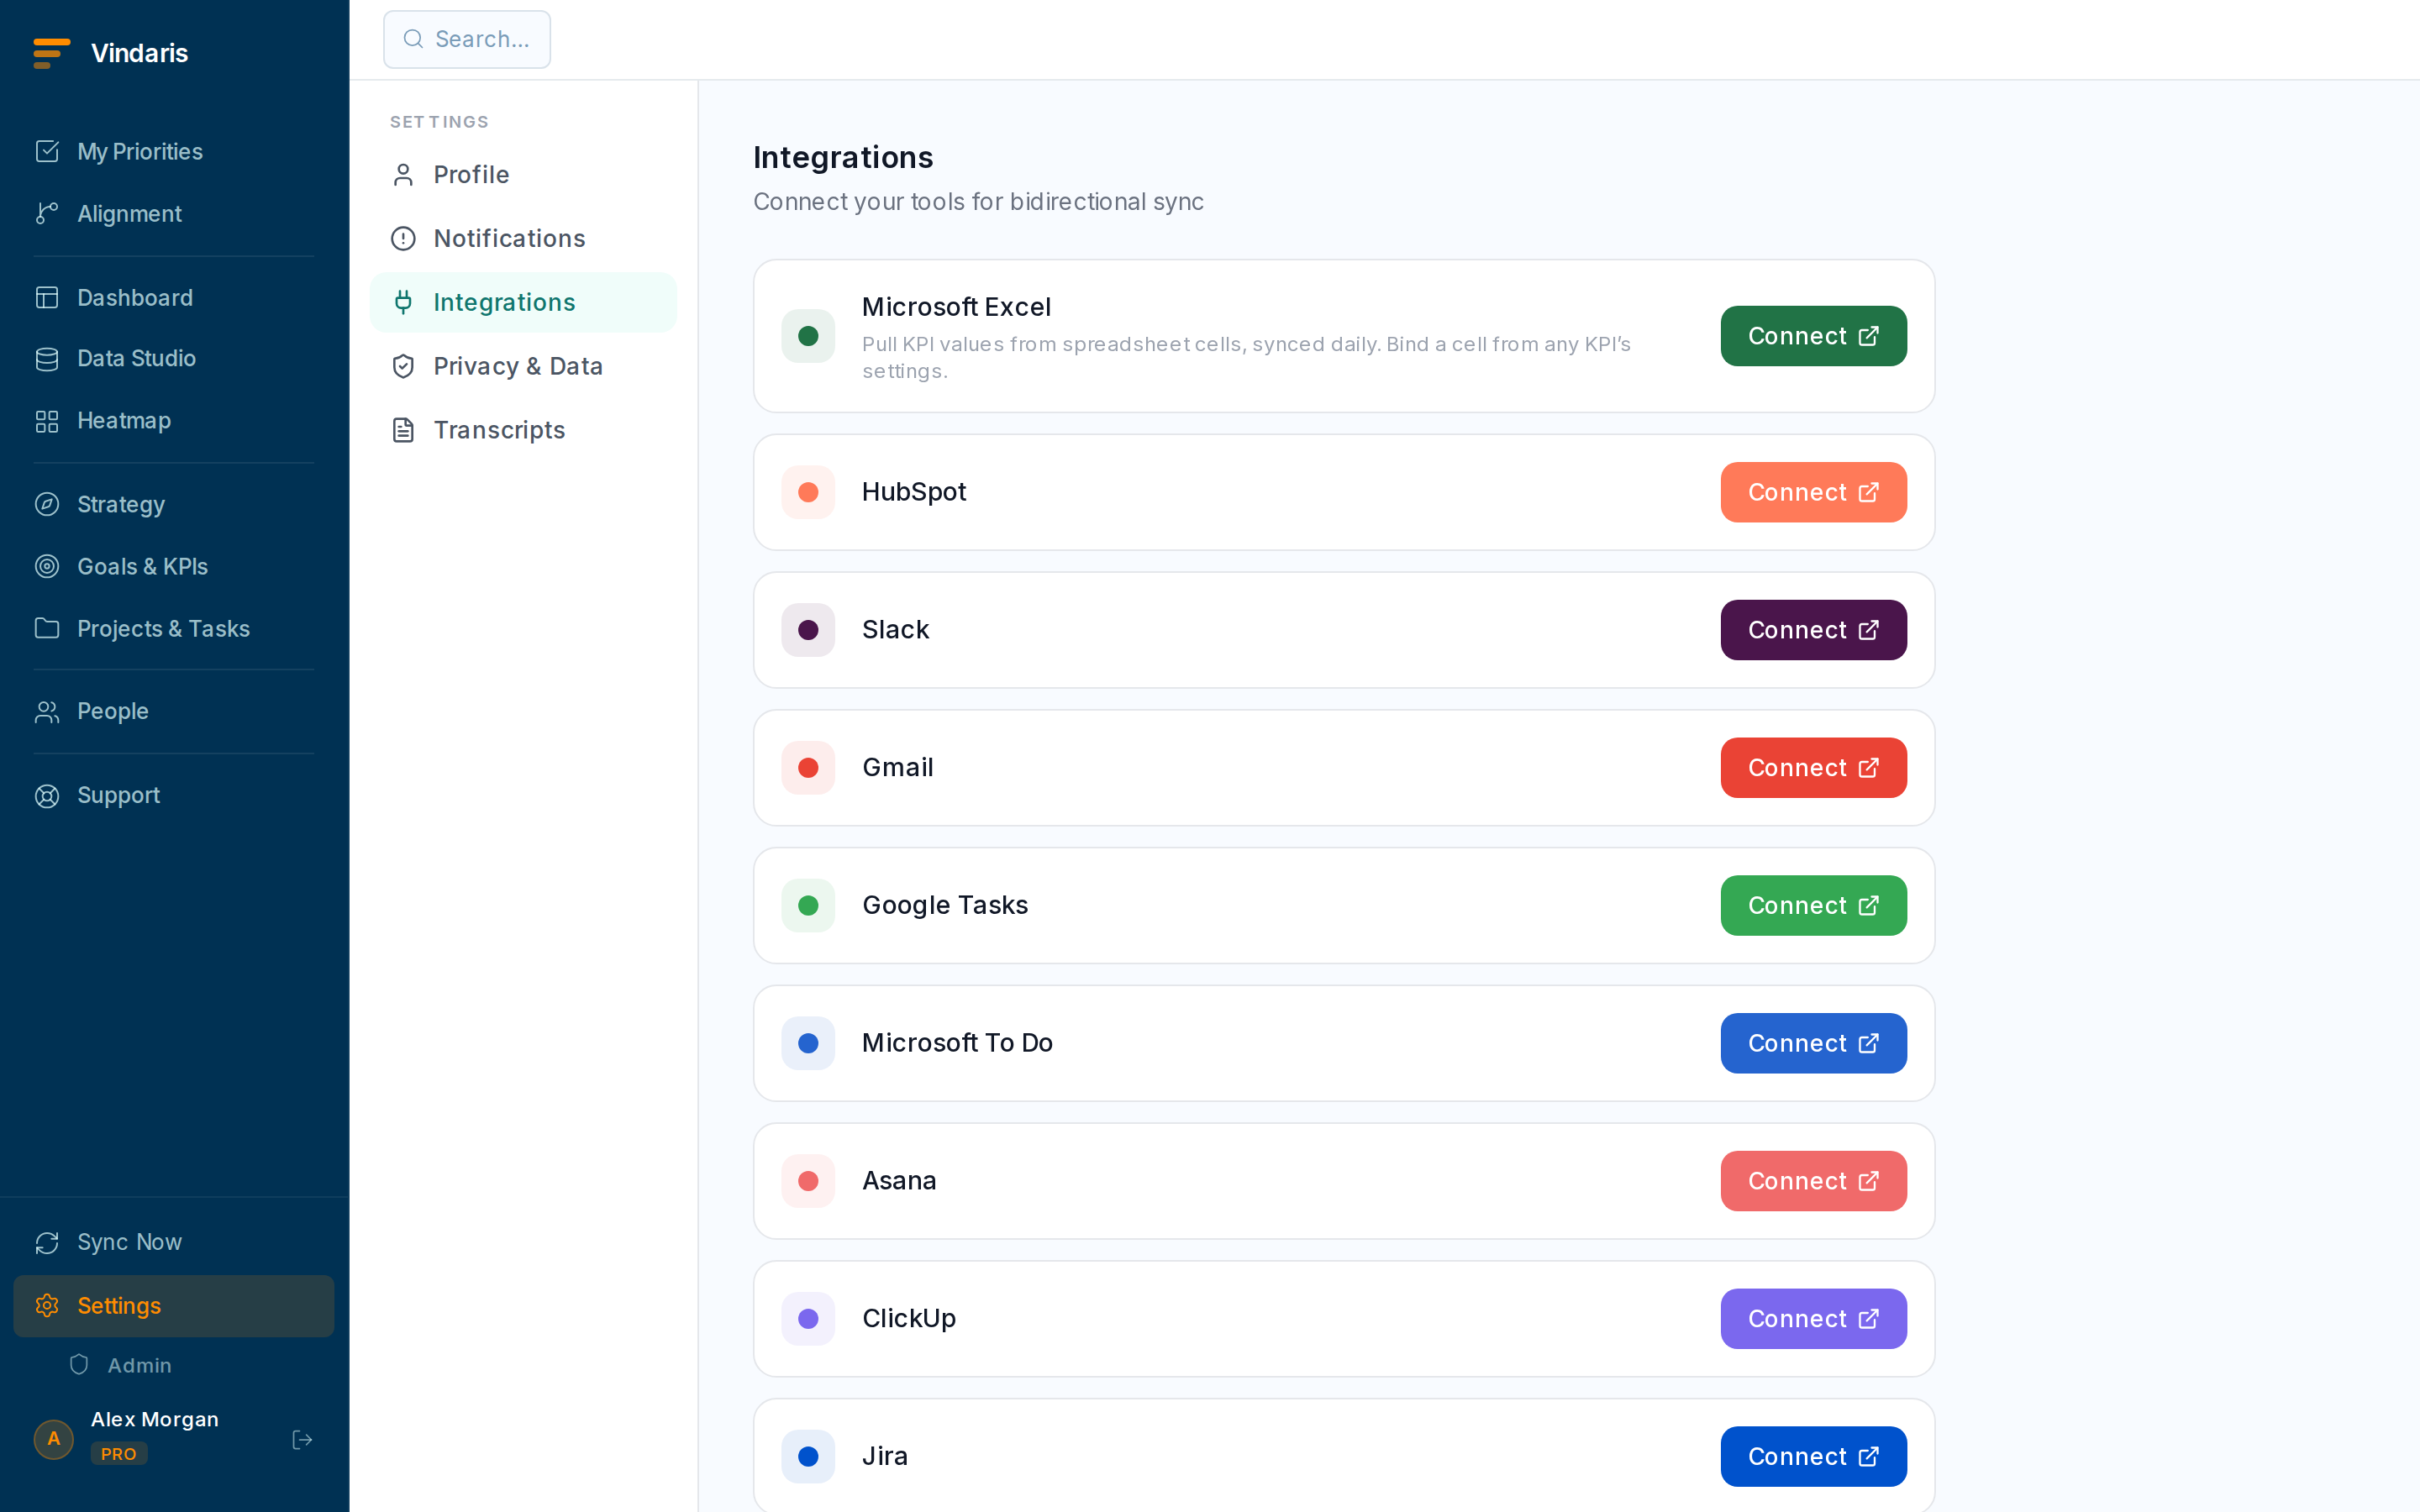Open the Heatmap view
This screenshot has height=1512, width=2420.
[174, 420]
